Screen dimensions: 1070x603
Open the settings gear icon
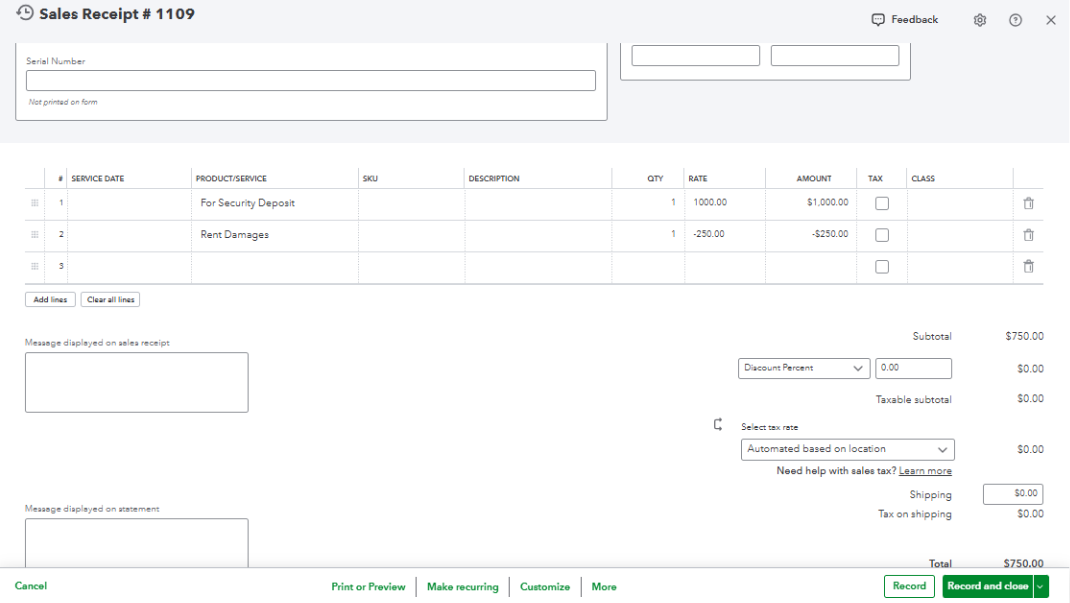pyautogui.click(x=980, y=20)
